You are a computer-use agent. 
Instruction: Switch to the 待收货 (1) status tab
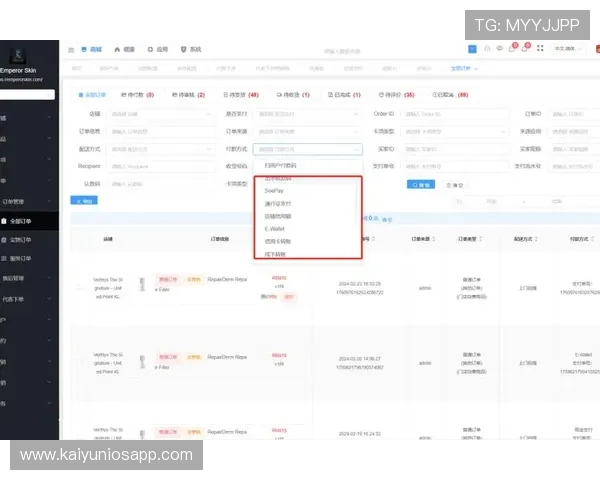point(293,95)
